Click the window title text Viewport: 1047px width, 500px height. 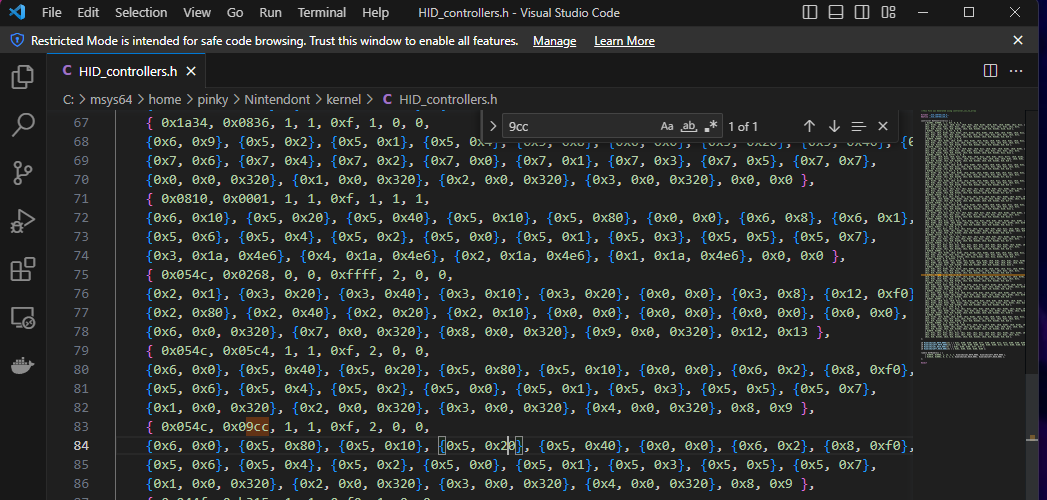(x=519, y=13)
